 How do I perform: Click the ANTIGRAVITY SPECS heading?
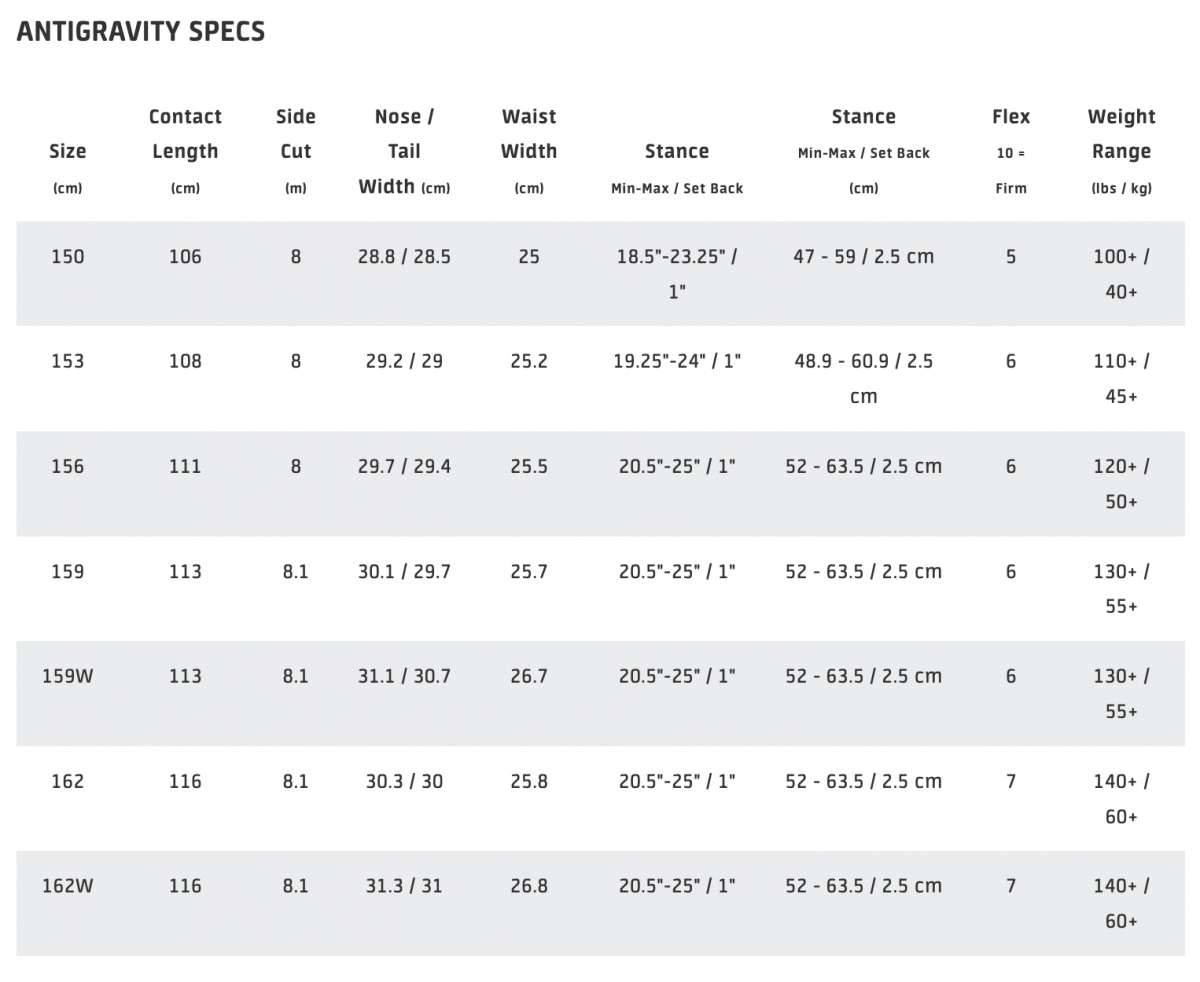pos(141,31)
